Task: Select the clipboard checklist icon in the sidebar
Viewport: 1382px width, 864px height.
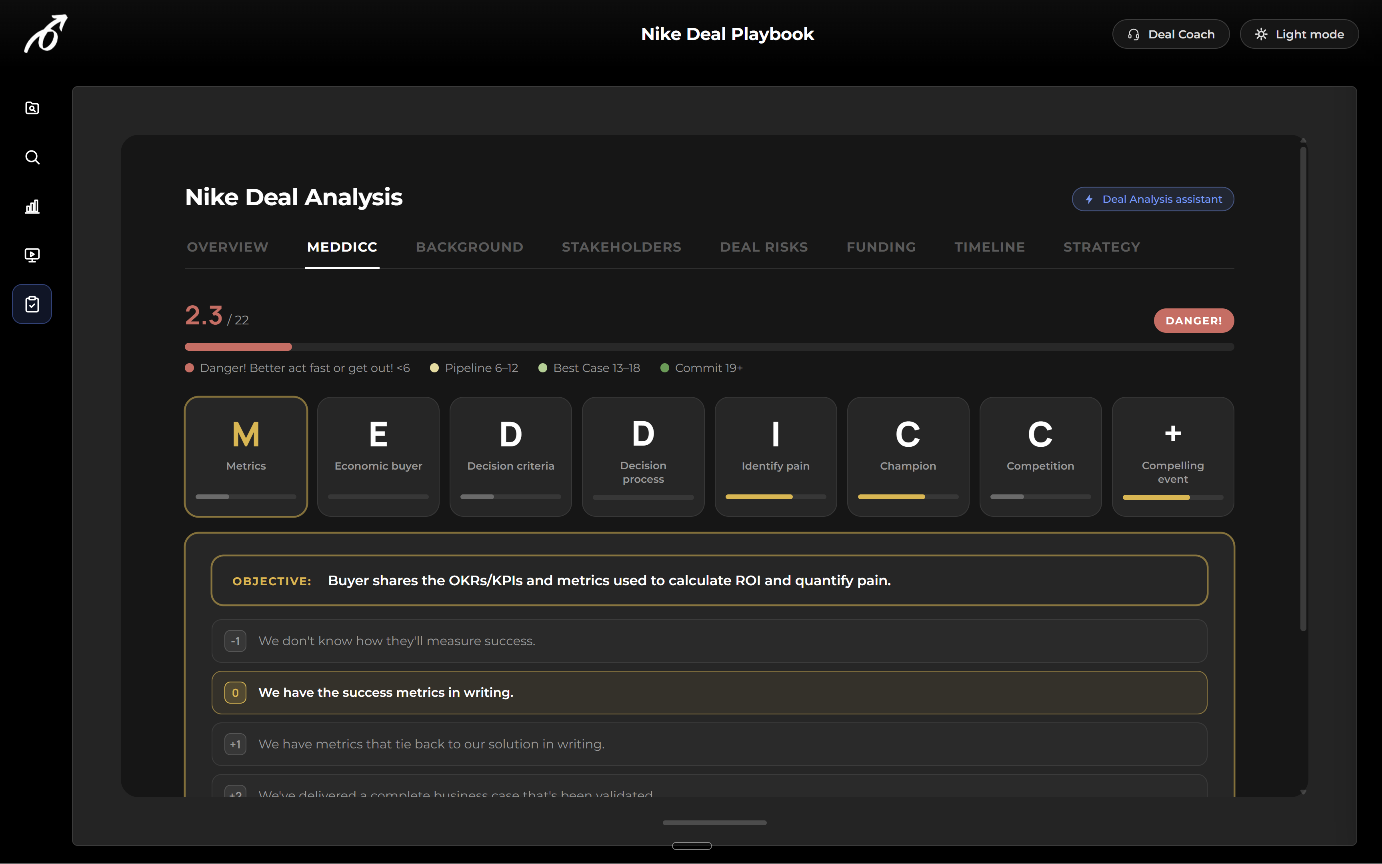Action: tap(32, 304)
